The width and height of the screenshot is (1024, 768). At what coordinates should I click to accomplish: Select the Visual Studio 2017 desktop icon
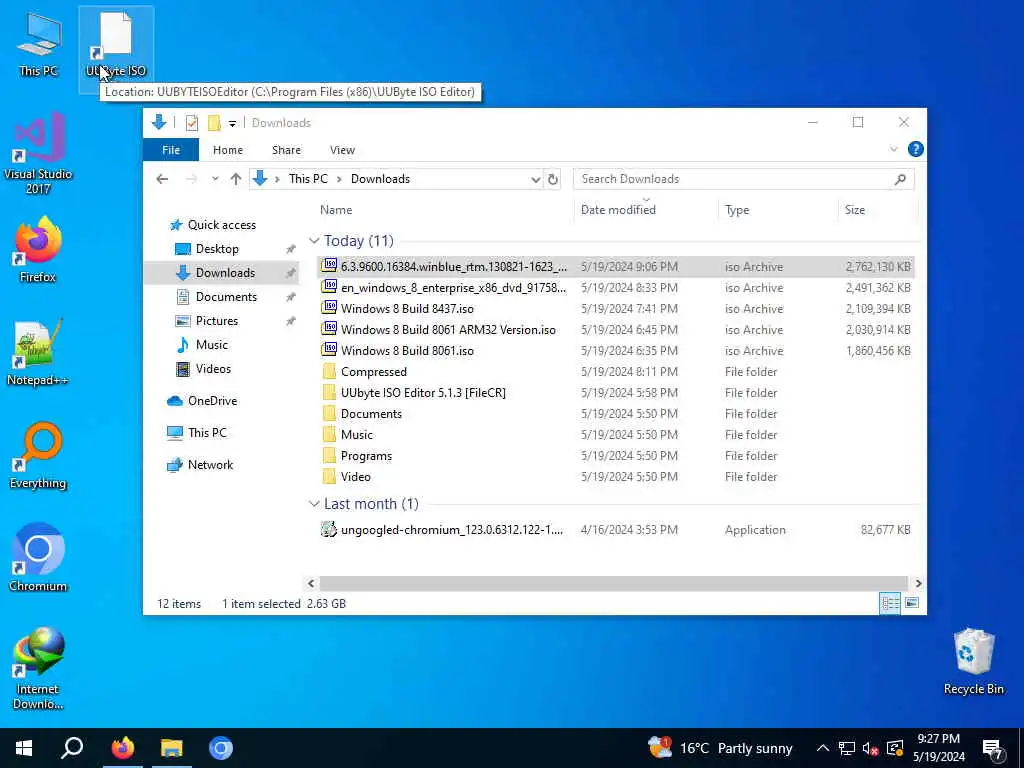pyautogui.click(x=38, y=153)
